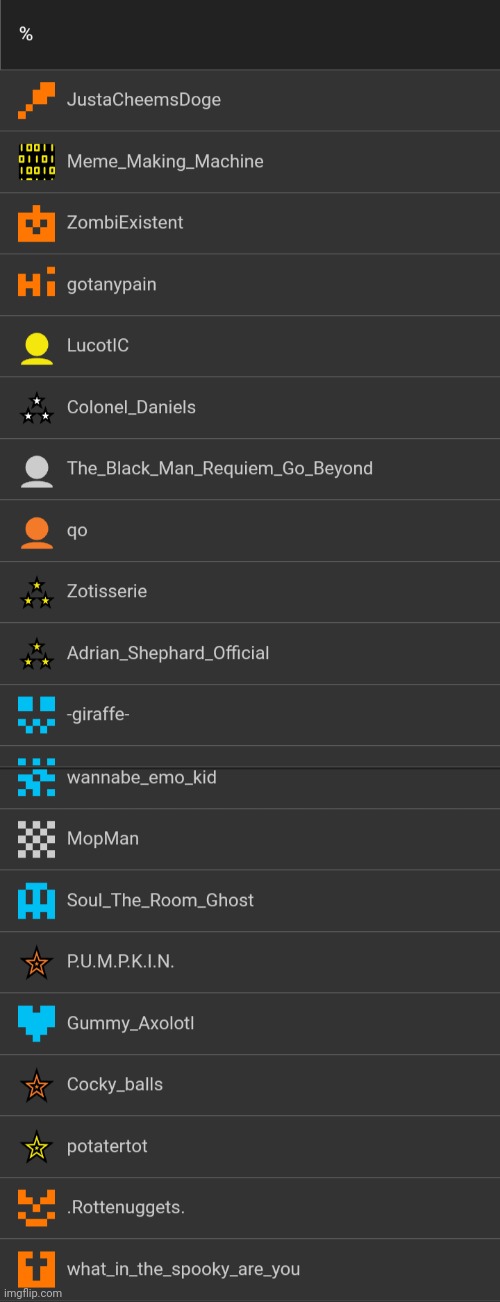
Task: Open the P.U.M.P.K.I.N. user entry
Action: 250,962
